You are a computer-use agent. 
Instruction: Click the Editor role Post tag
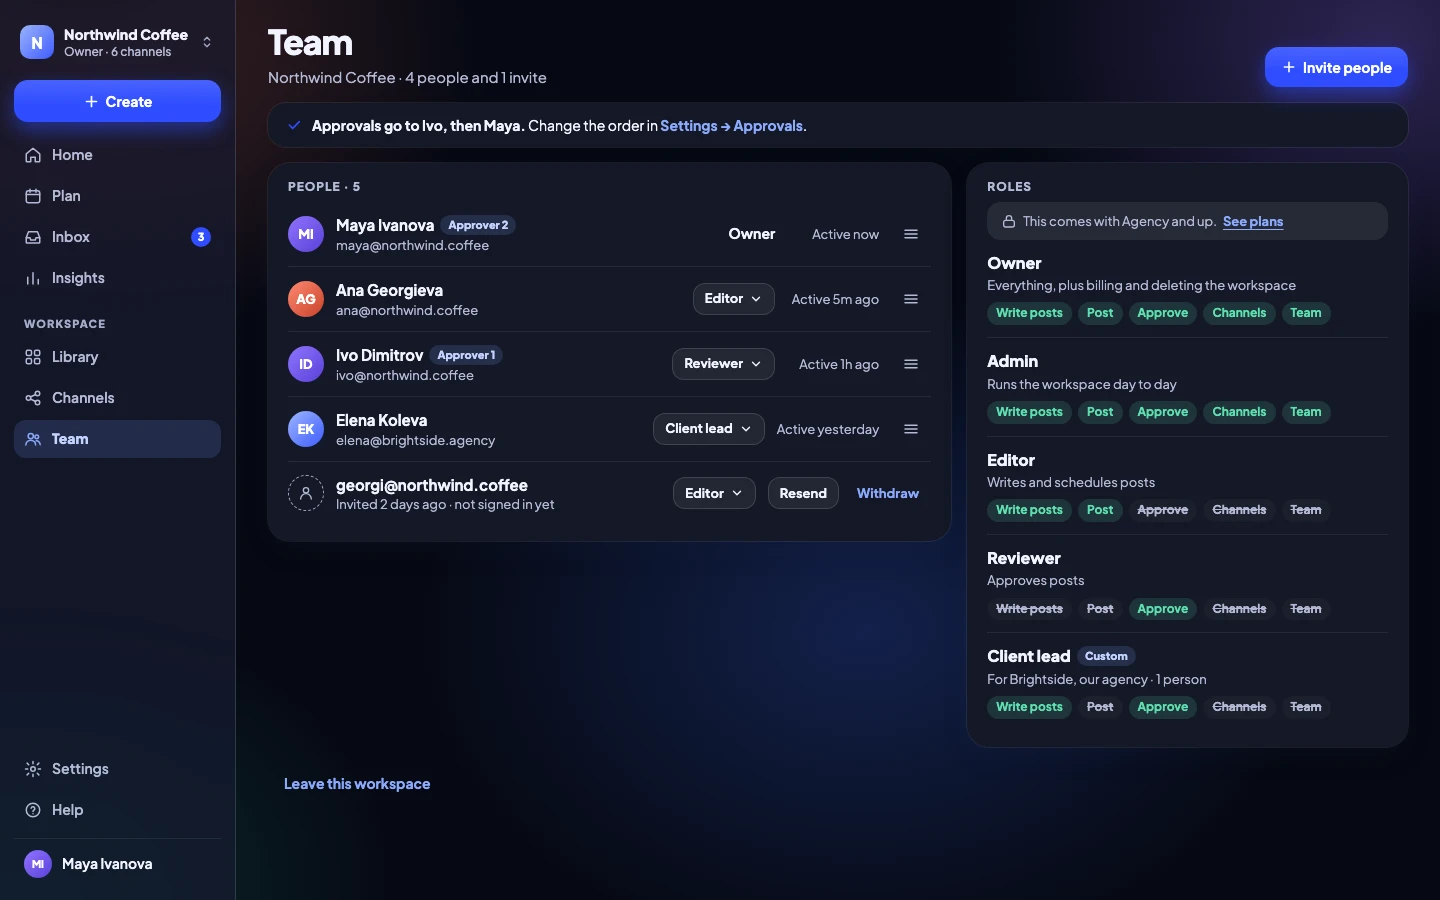[1100, 510]
